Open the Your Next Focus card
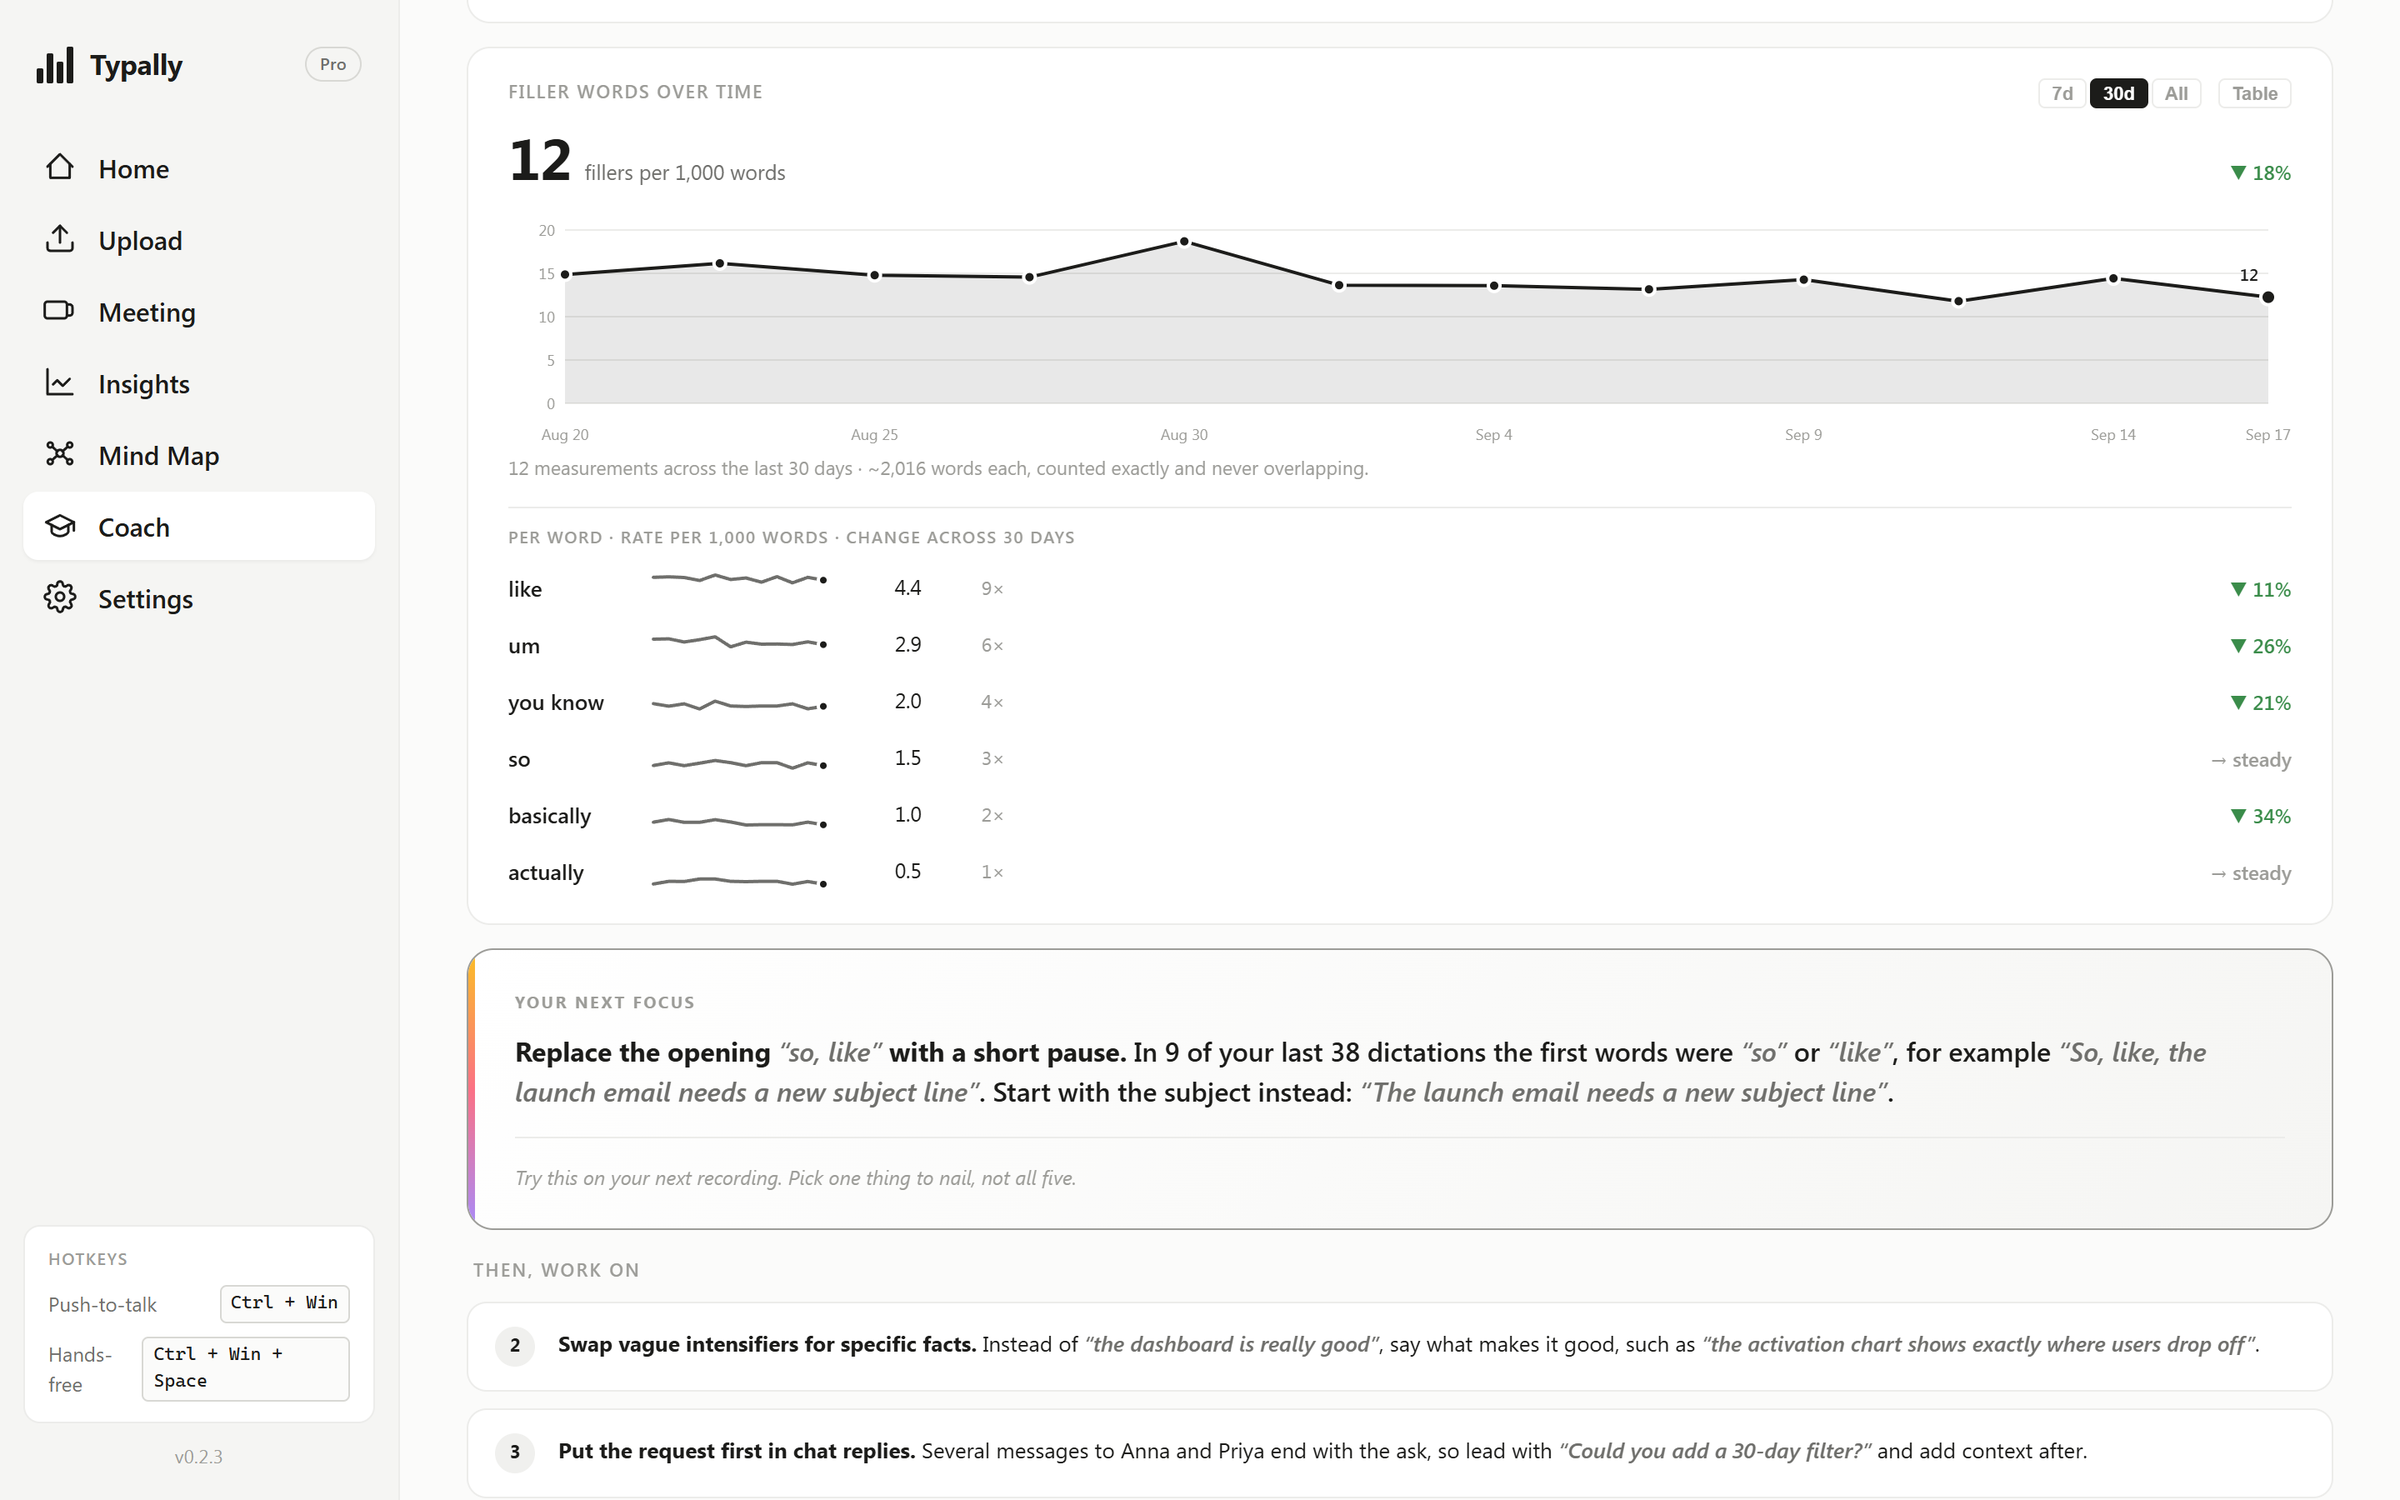The height and width of the screenshot is (1500, 2400). [1400, 1089]
